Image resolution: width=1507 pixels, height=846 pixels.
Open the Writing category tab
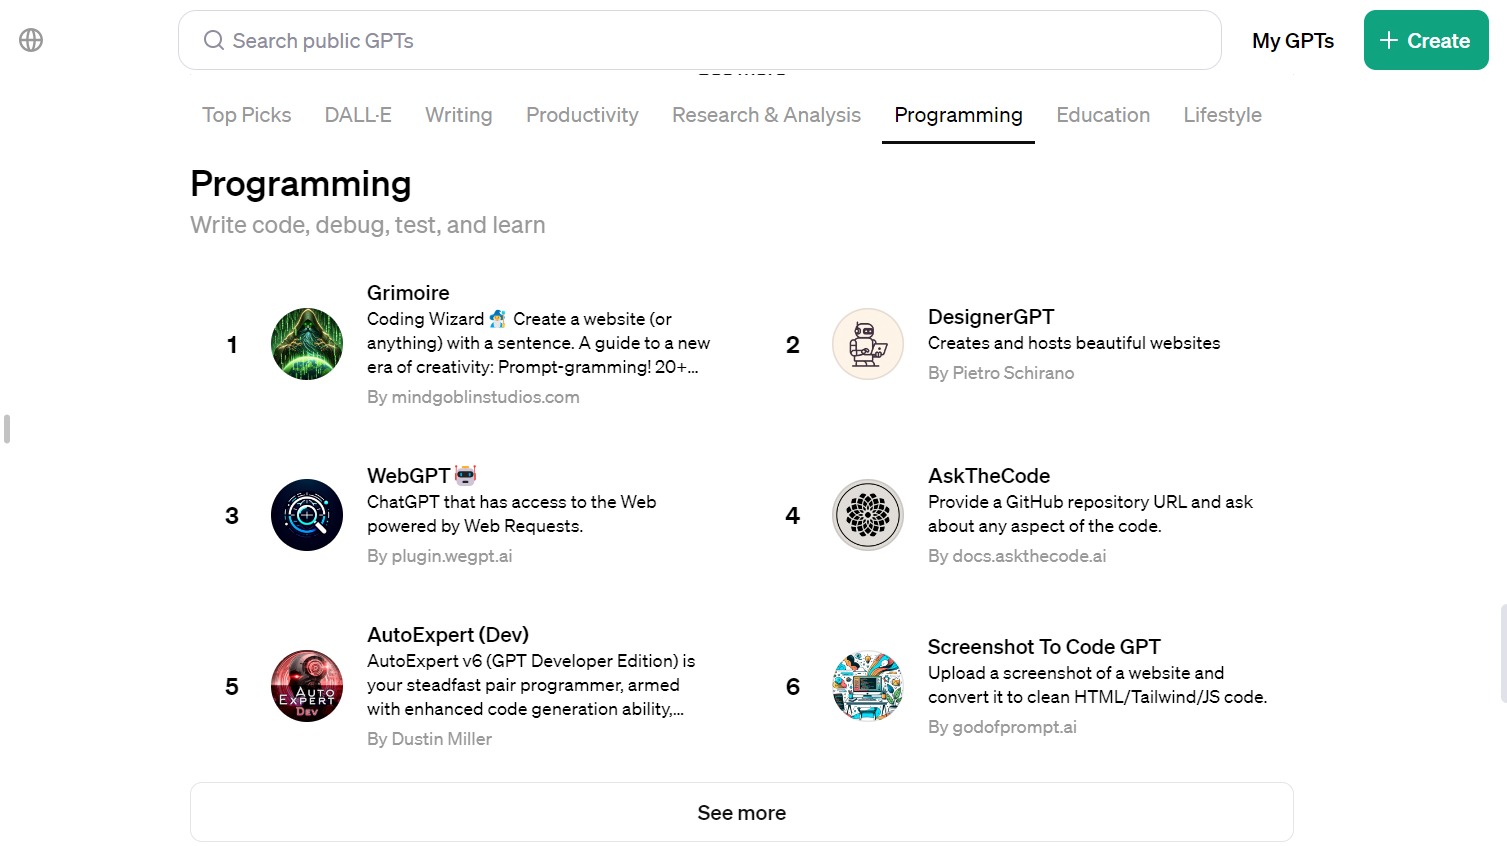point(459,115)
